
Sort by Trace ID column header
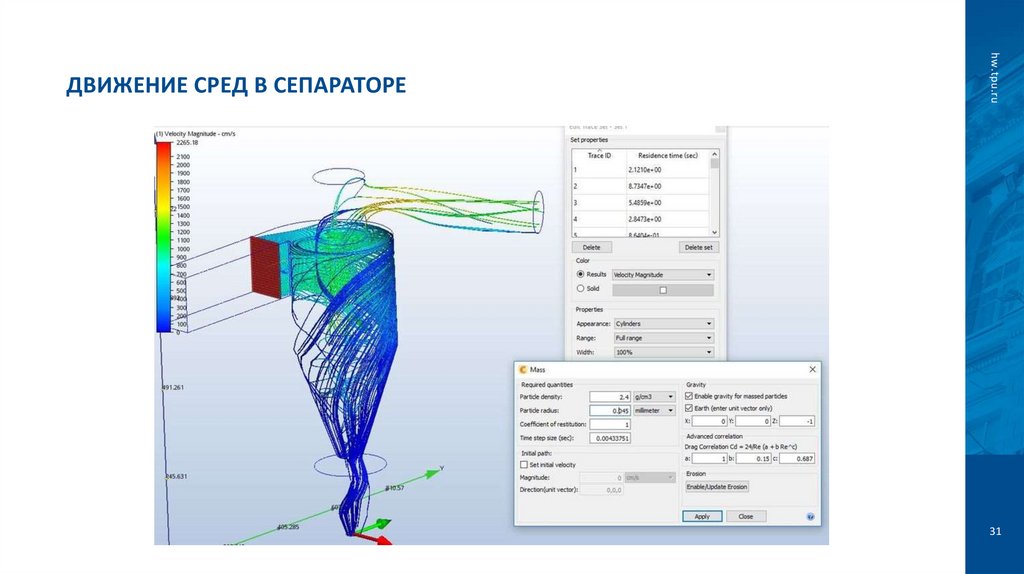600,155
